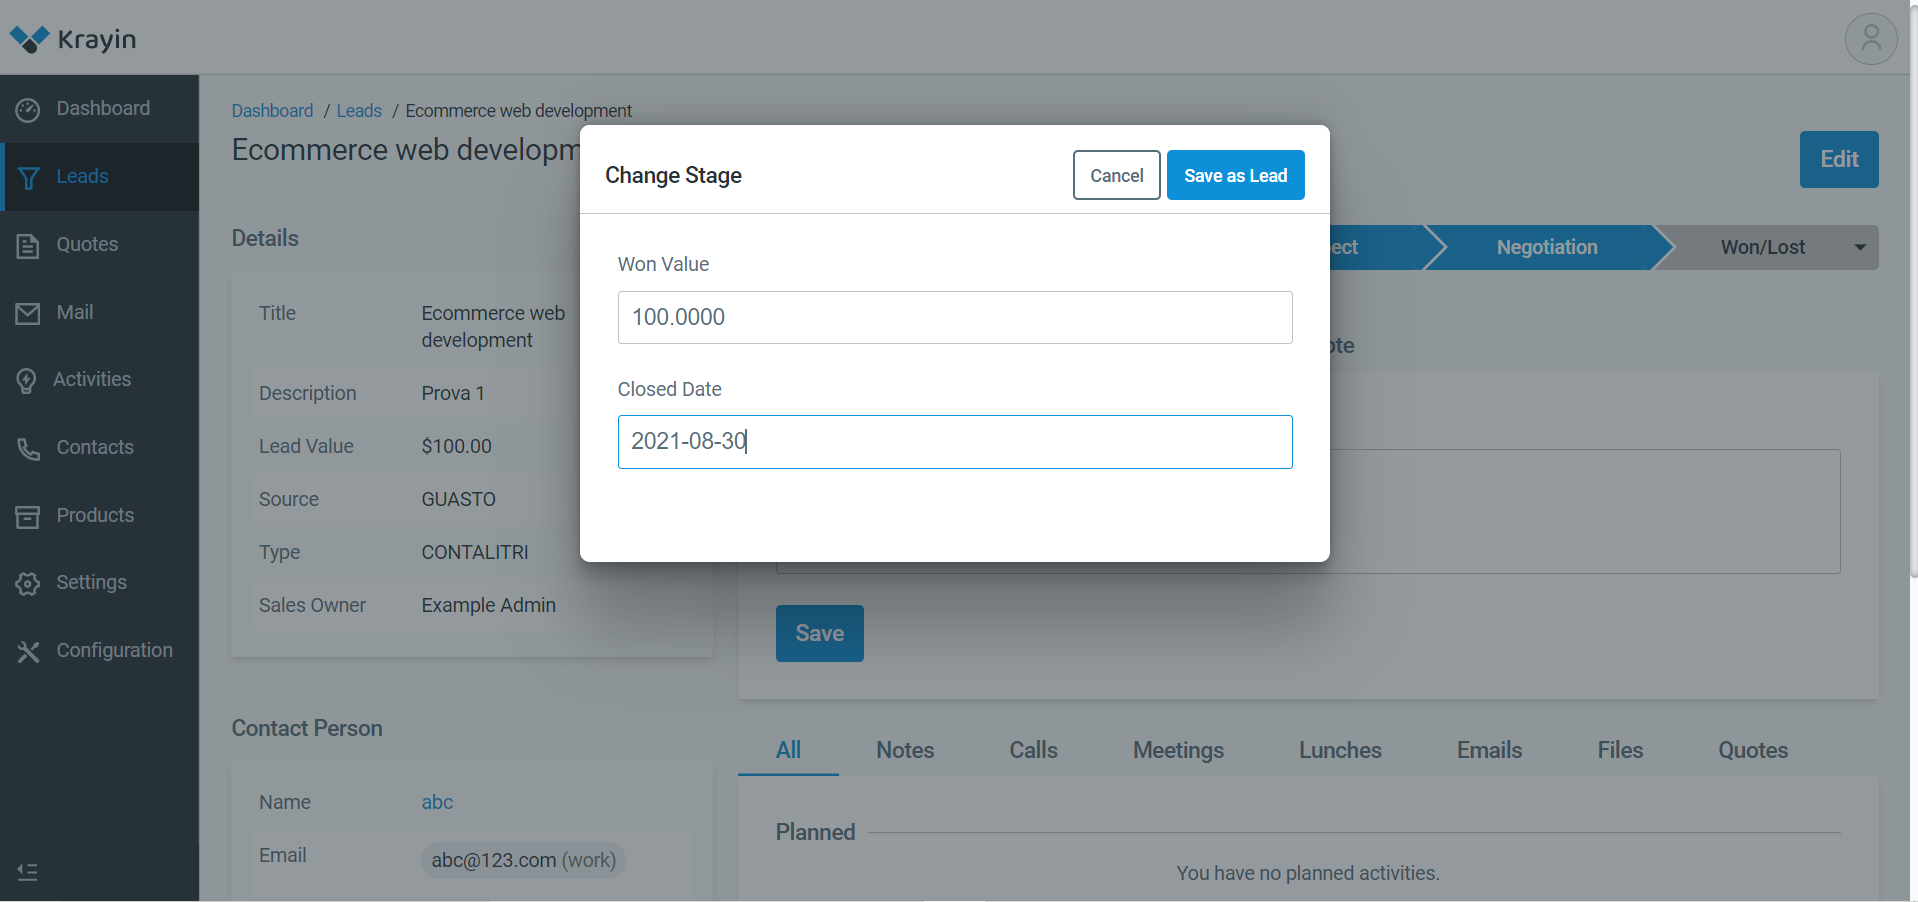Collapse the sidebar menu using bottom icon
The image size is (1918, 902).
[28, 872]
